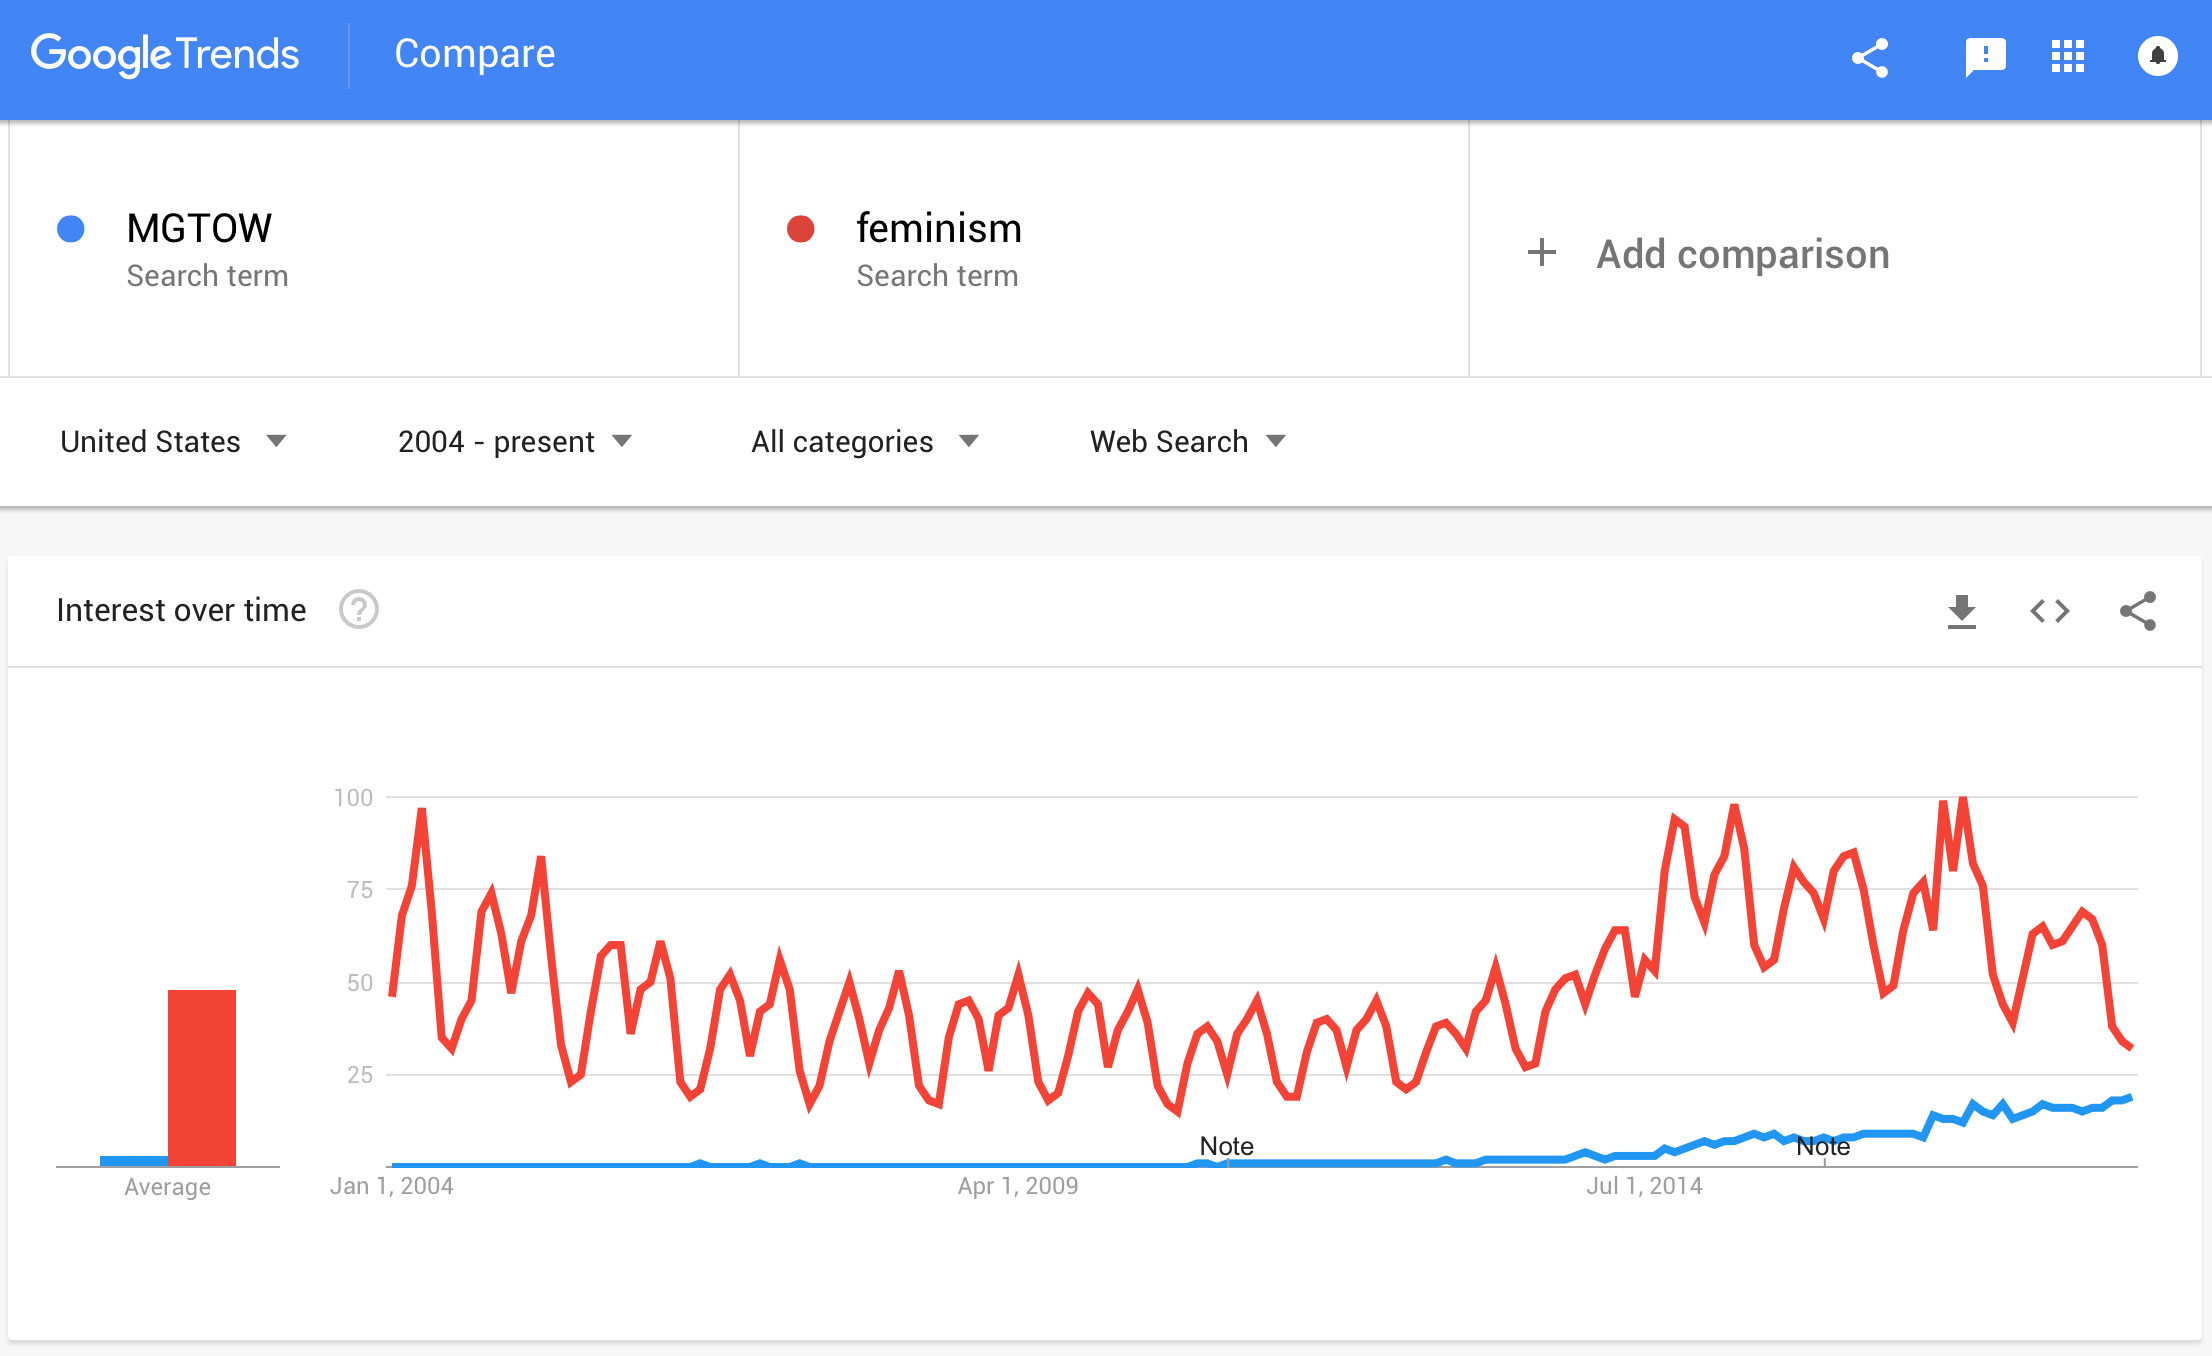Click help icon beside Interest over time
The image size is (2212, 1356).
pyautogui.click(x=358, y=610)
